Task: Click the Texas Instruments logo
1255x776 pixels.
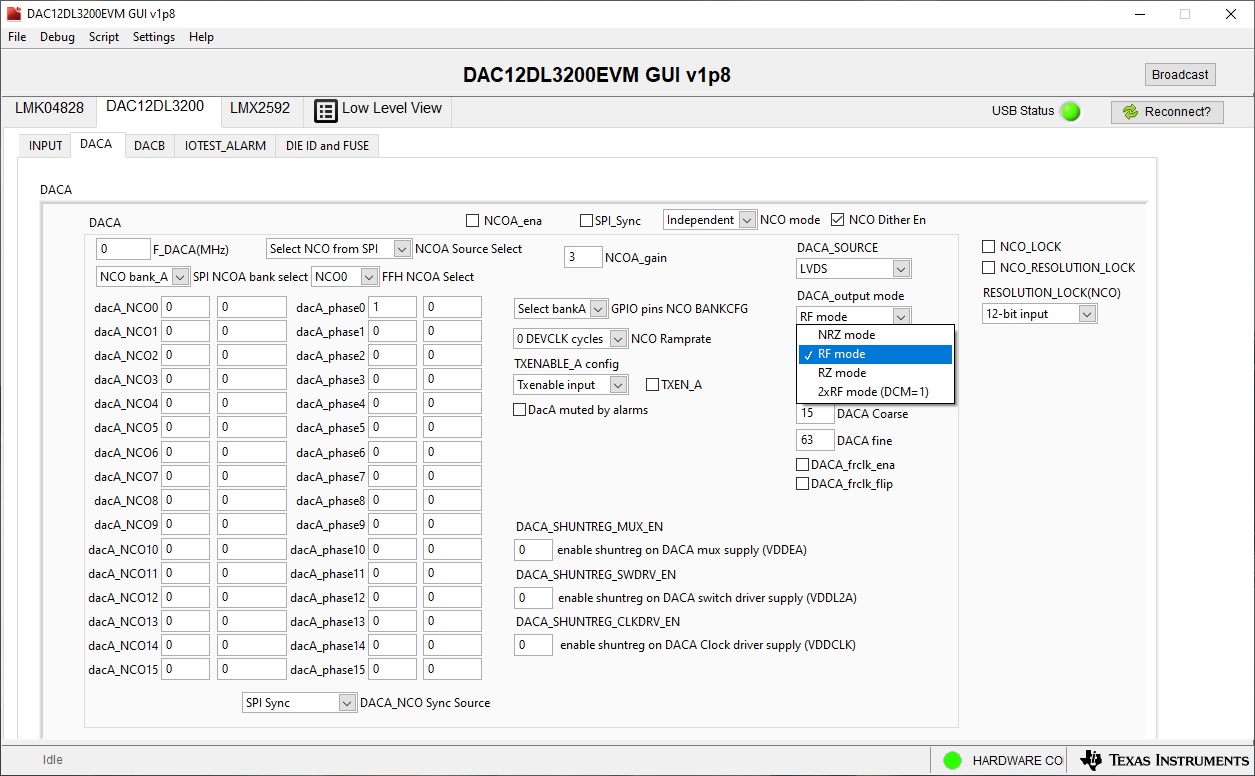Action: point(1160,760)
